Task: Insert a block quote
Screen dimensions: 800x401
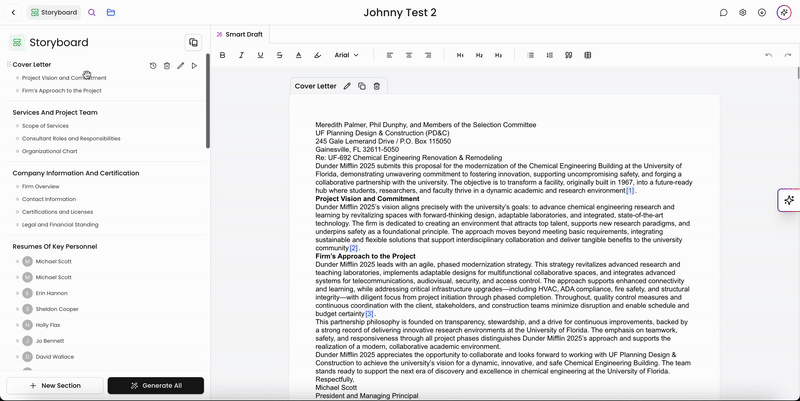Action: (x=568, y=55)
